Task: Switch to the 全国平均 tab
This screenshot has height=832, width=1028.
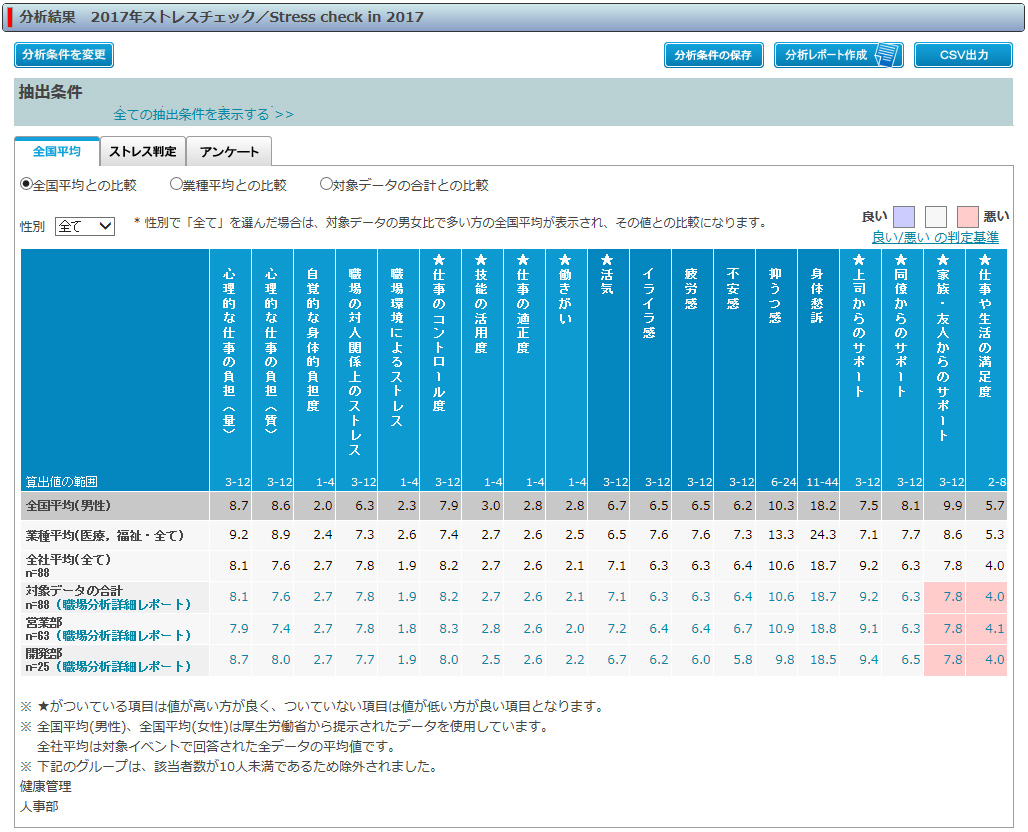Action: (57, 151)
